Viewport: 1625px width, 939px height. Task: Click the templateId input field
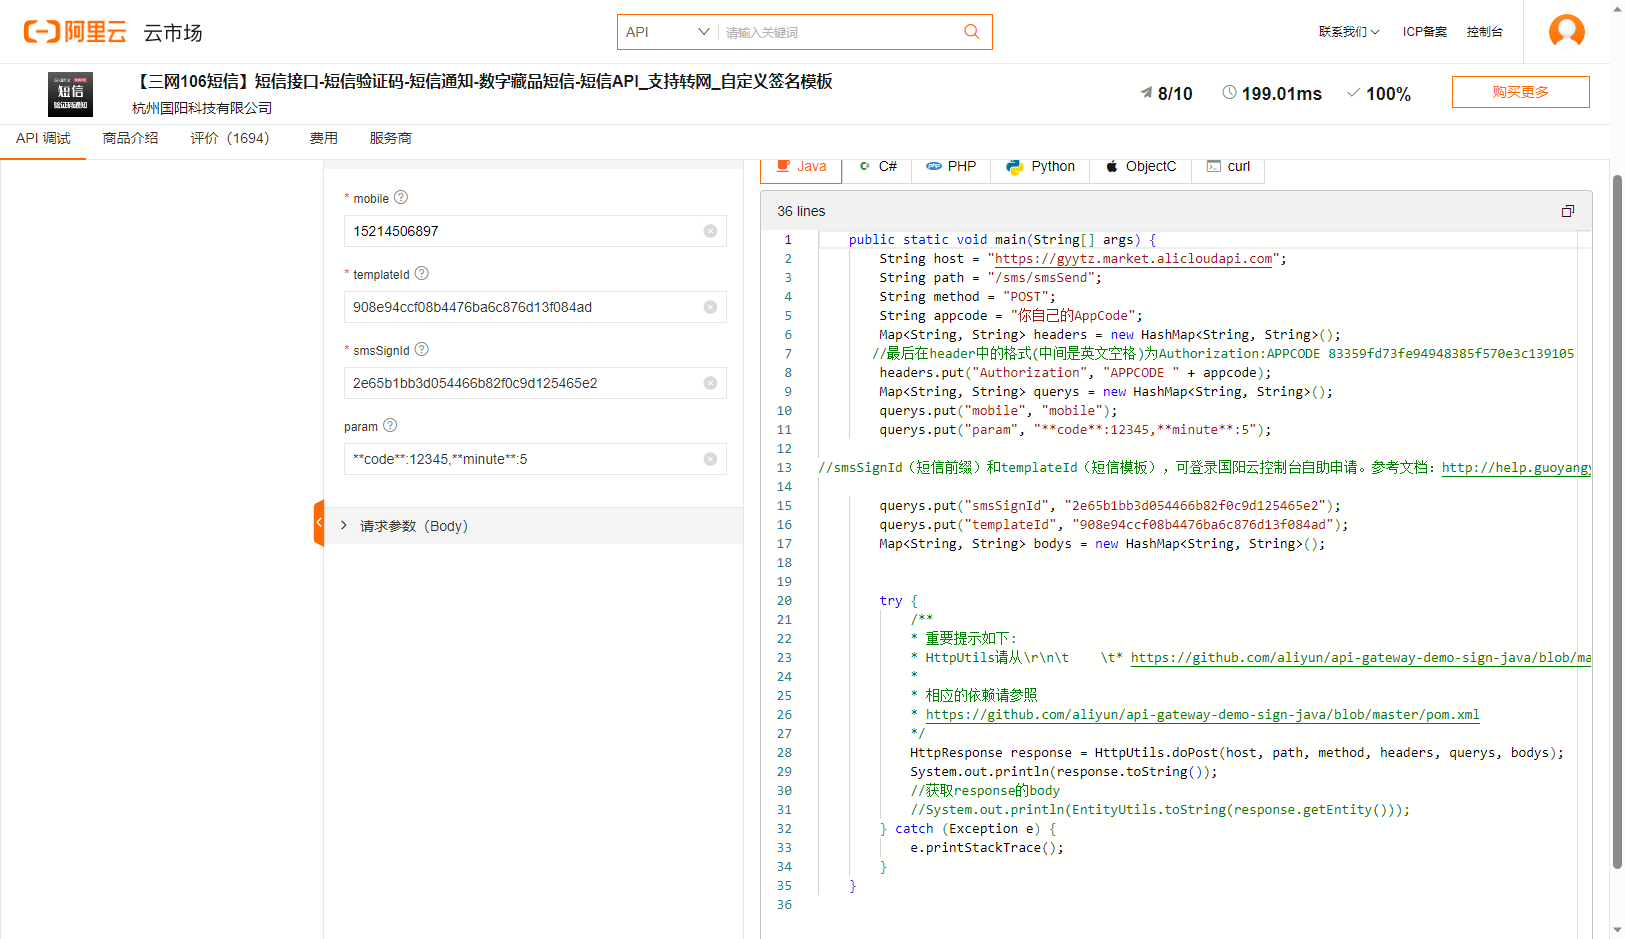tap(535, 307)
